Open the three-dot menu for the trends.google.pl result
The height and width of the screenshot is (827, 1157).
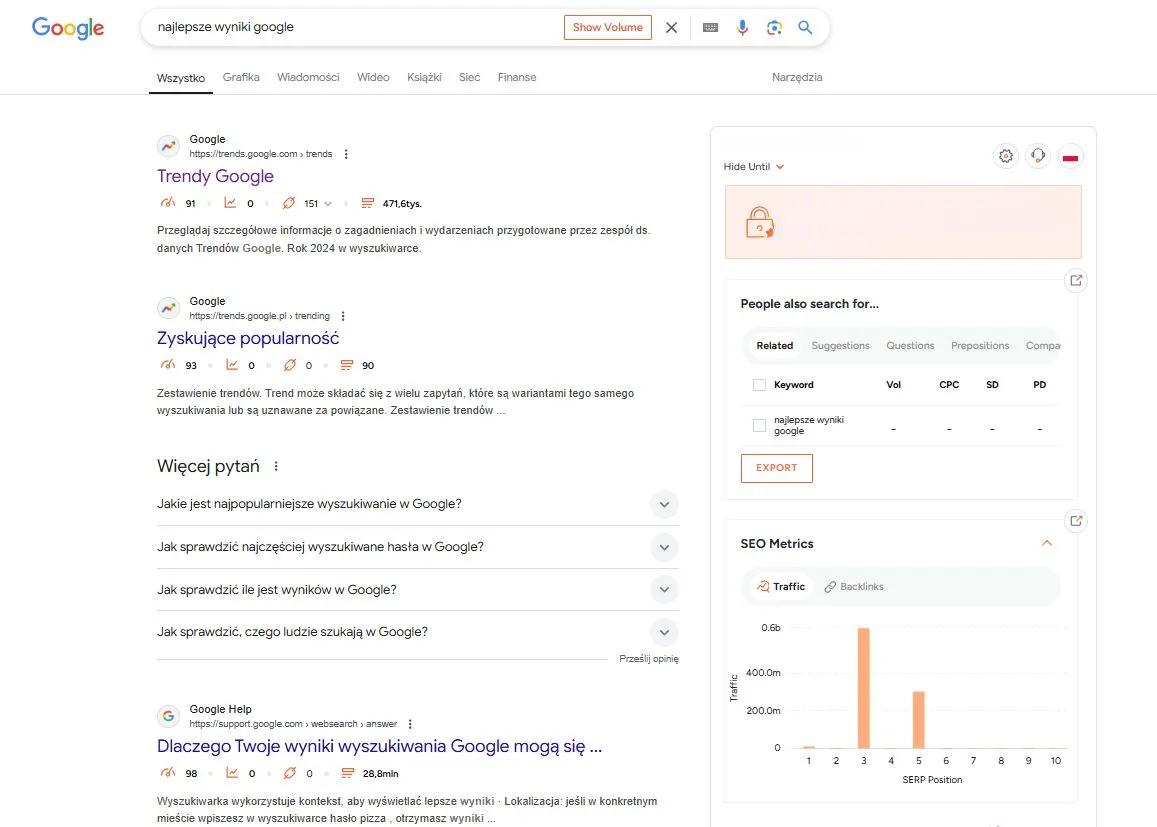click(343, 316)
